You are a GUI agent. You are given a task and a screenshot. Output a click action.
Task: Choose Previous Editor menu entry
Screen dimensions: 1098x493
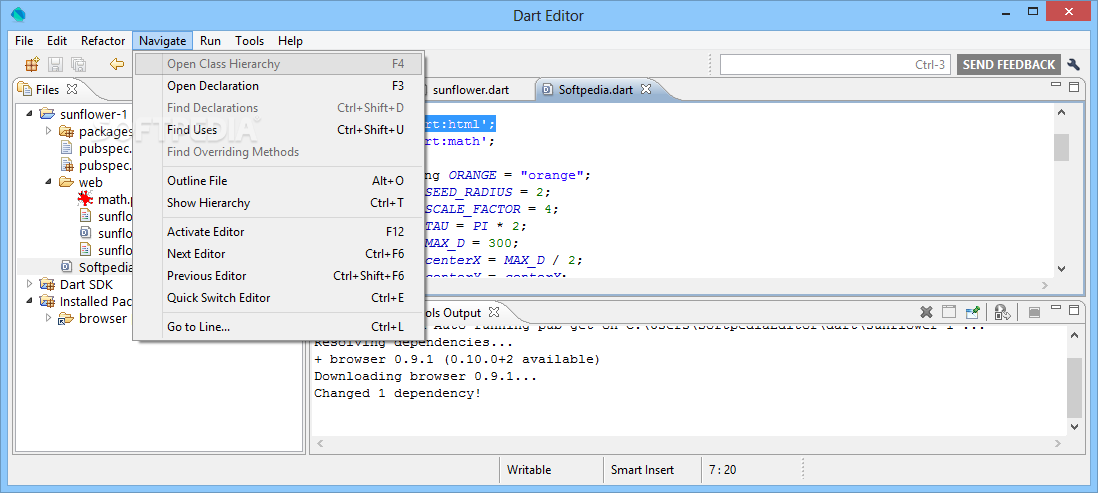click(279, 276)
